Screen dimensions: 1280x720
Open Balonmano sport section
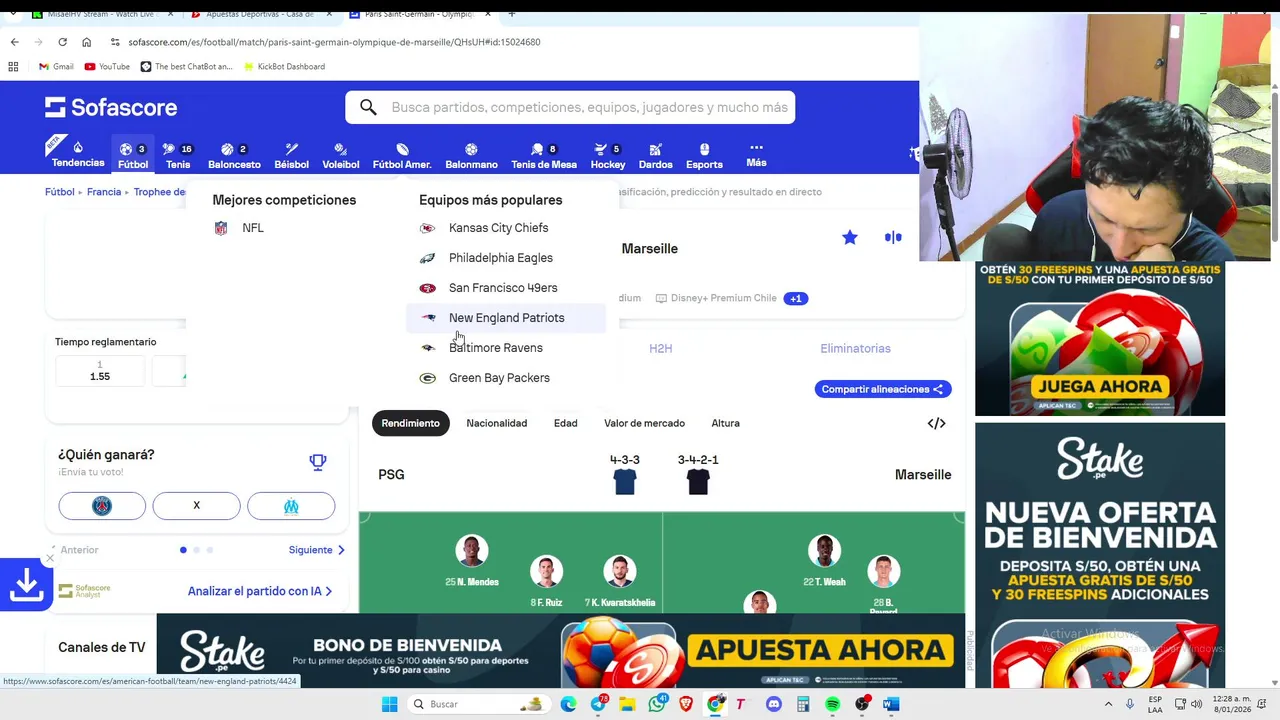coord(471,155)
